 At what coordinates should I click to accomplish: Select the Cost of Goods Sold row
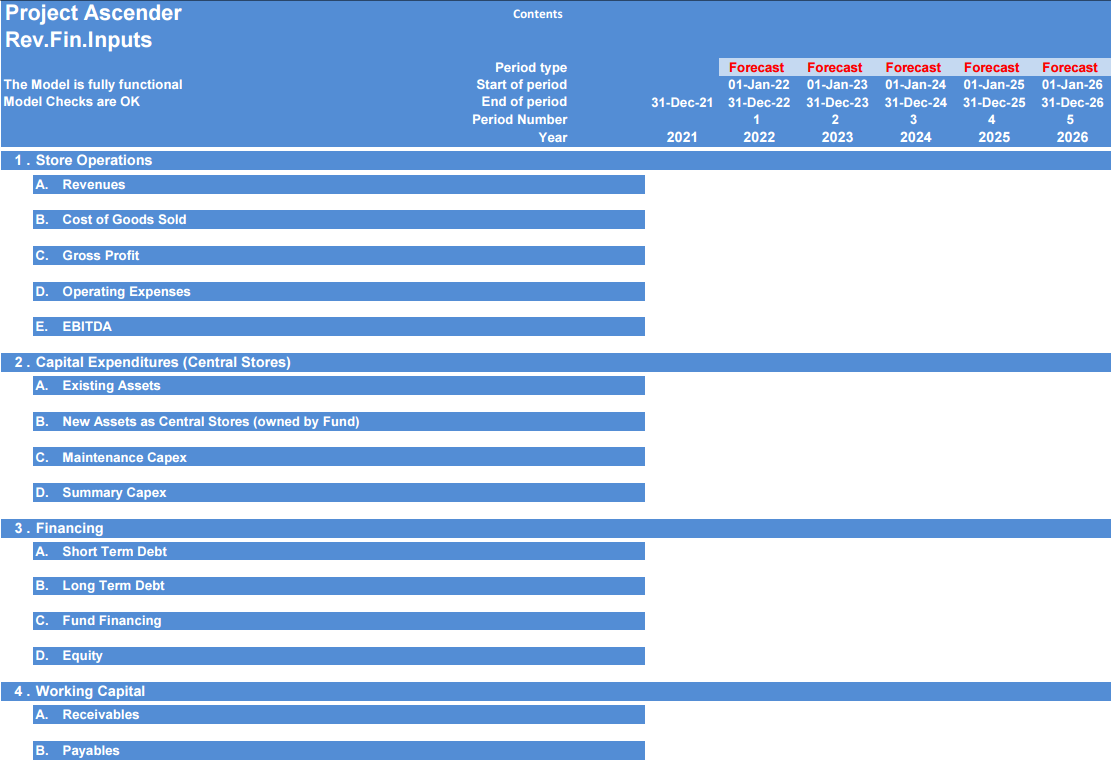[339, 220]
